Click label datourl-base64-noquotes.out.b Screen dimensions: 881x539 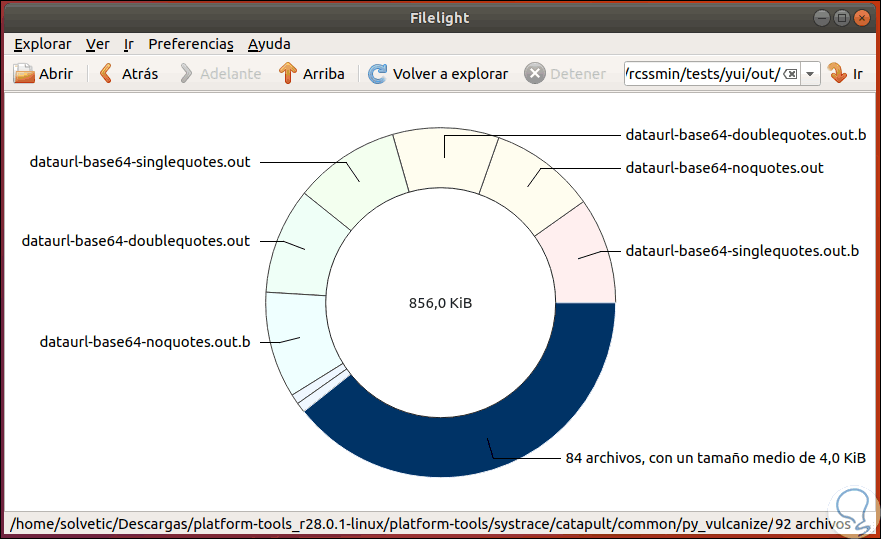pos(145,342)
